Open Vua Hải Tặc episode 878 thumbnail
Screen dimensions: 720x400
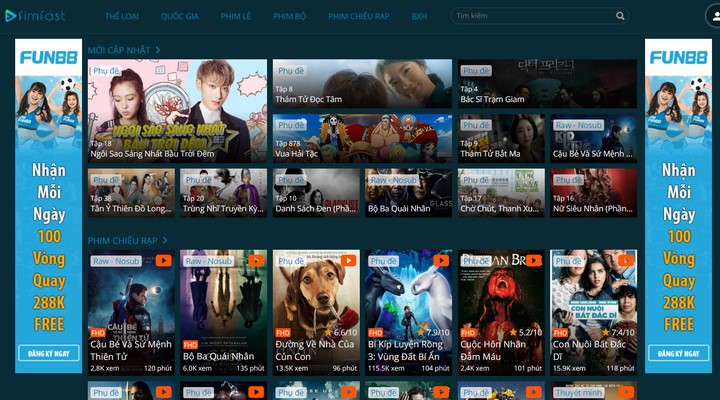pos(362,138)
